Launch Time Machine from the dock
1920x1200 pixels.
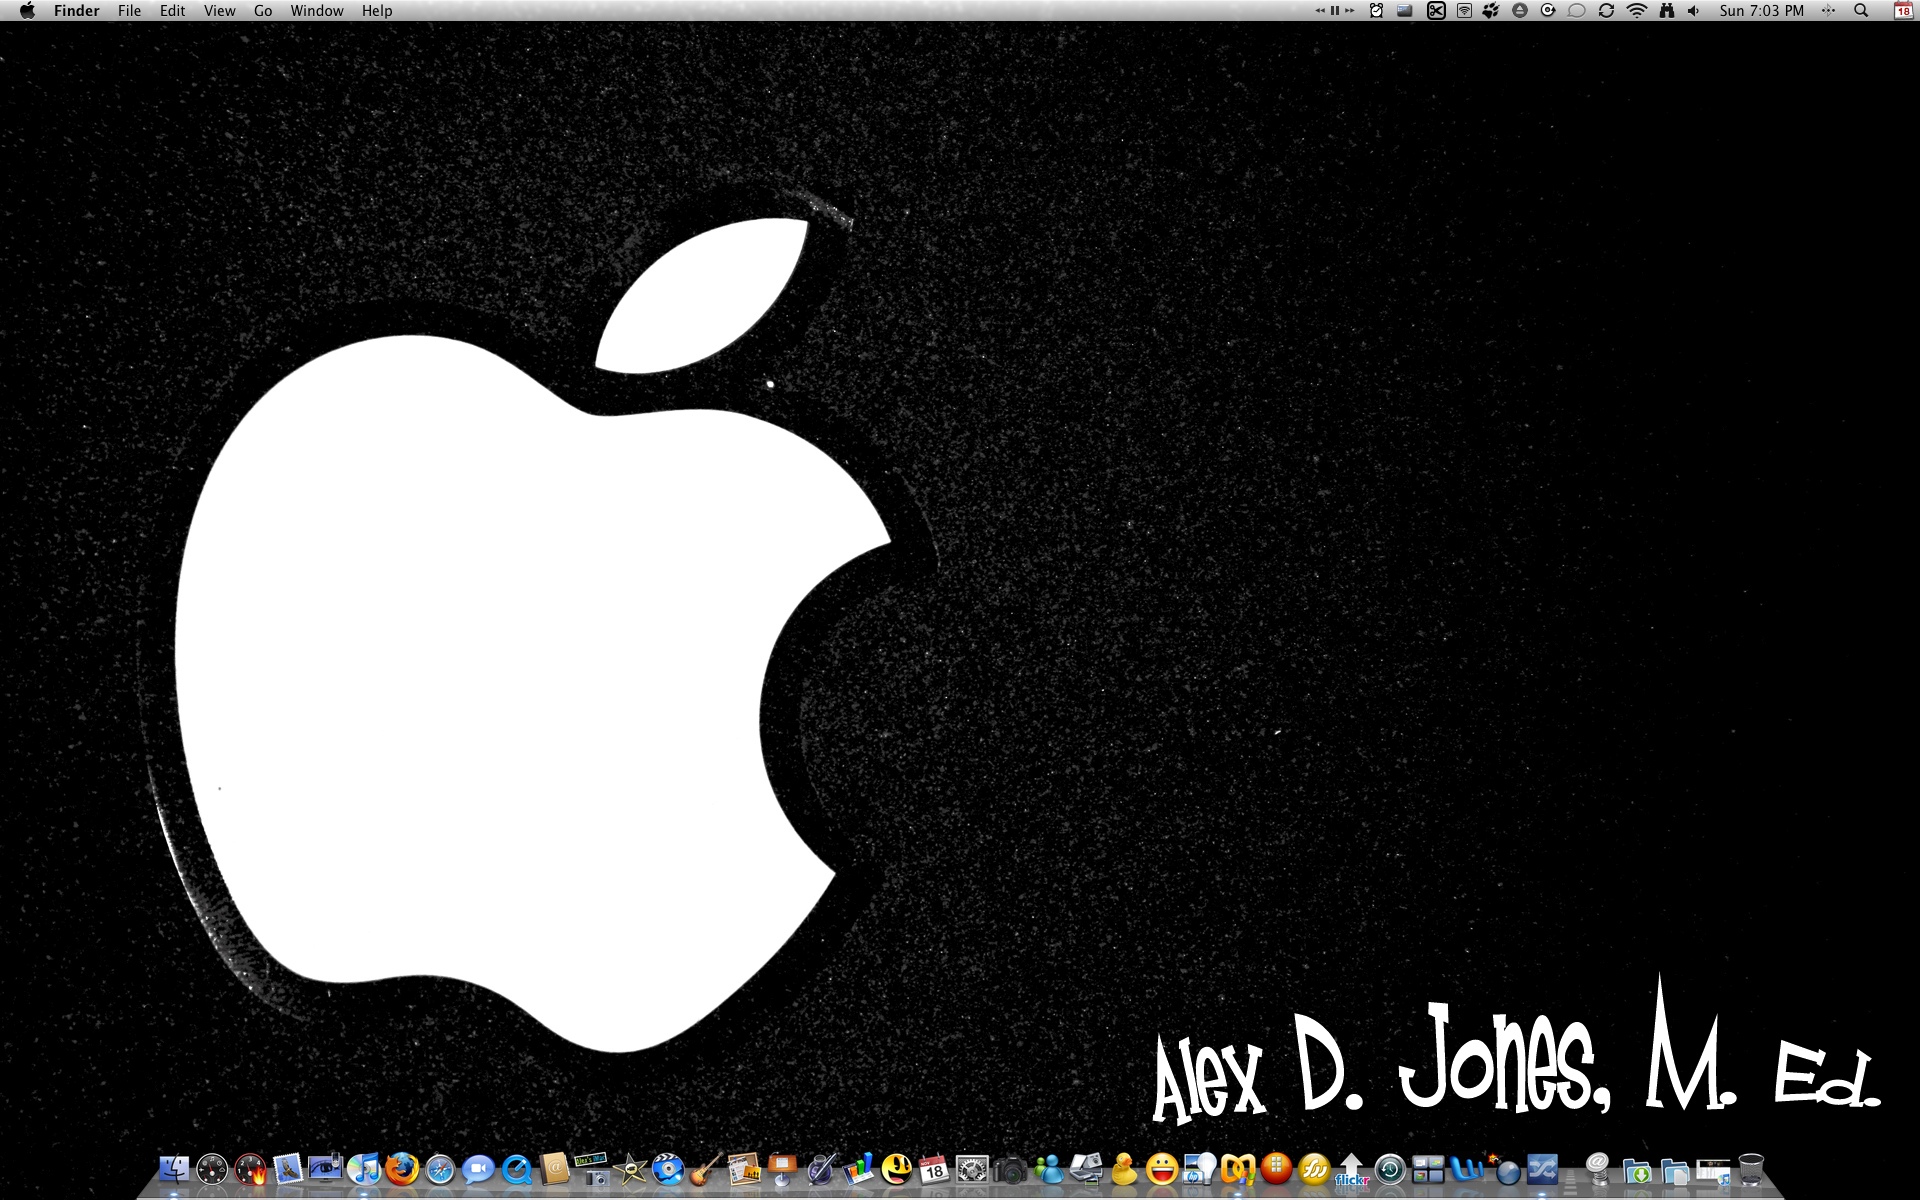click(x=1390, y=1169)
